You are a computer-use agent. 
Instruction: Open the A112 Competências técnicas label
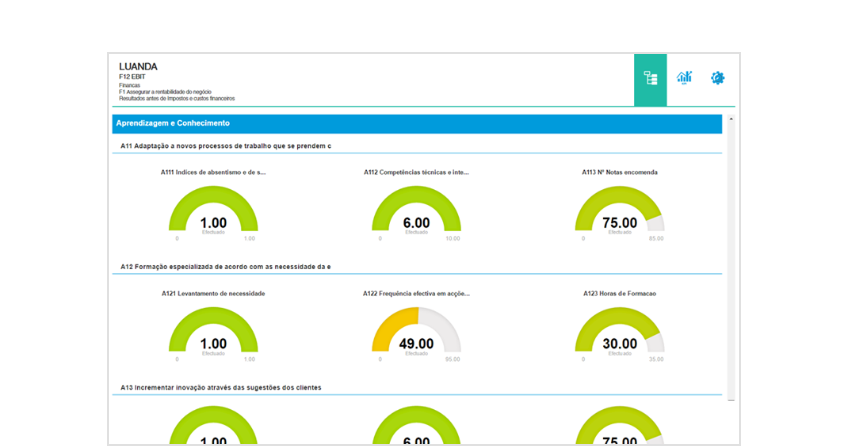(416, 172)
